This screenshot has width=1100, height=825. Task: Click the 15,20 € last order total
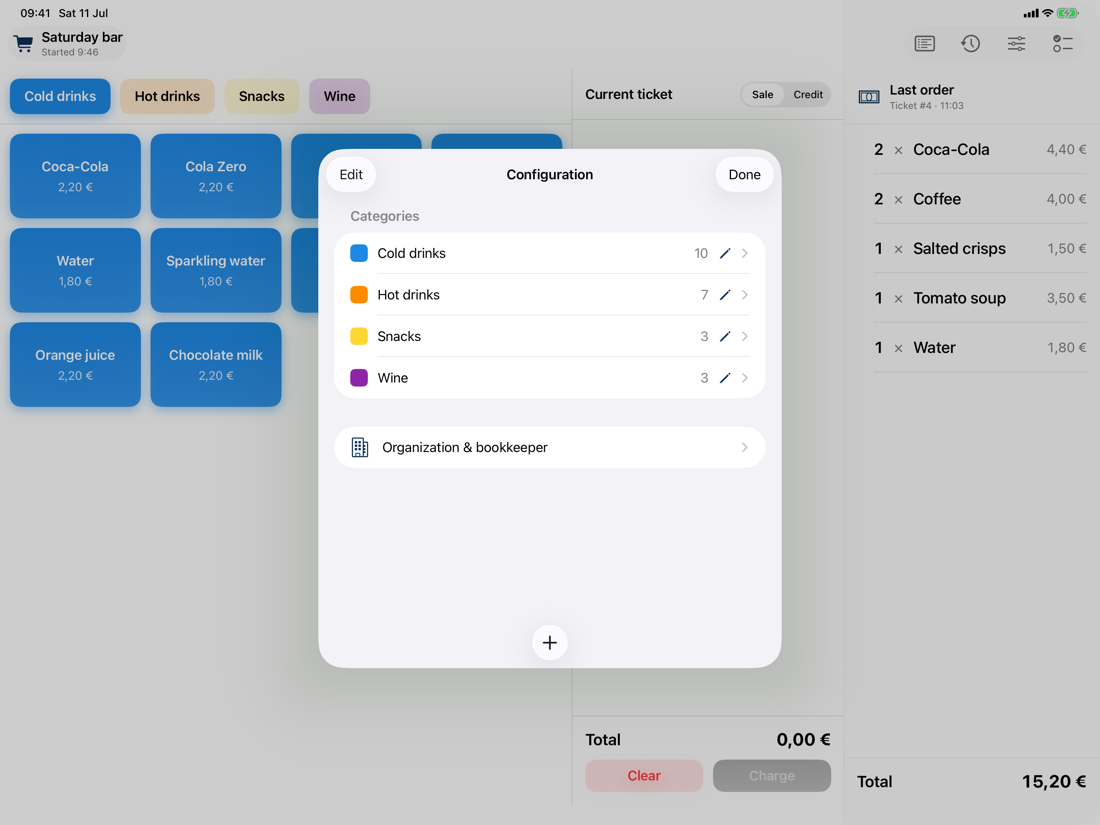tap(1054, 782)
